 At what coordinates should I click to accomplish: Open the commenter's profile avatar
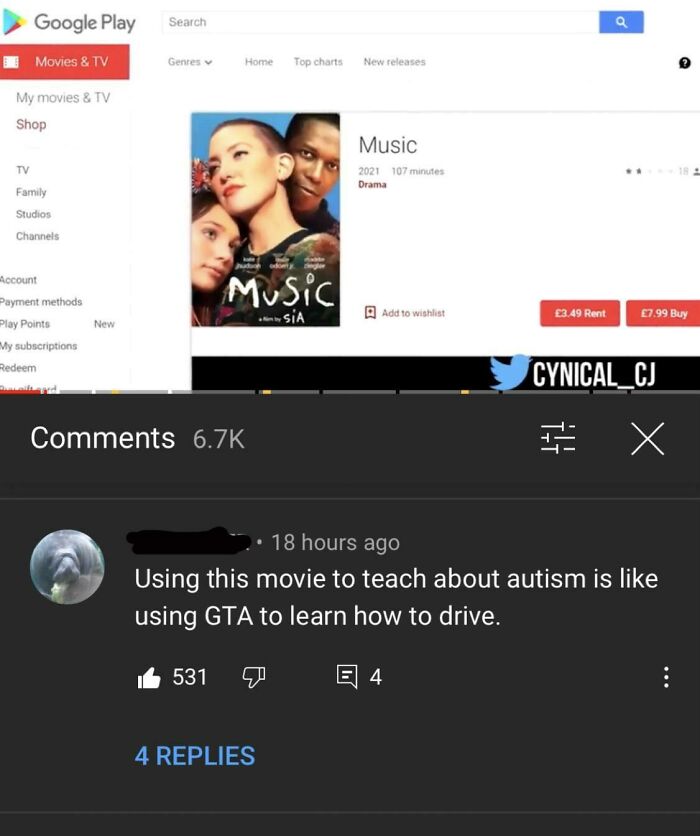(x=67, y=567)
